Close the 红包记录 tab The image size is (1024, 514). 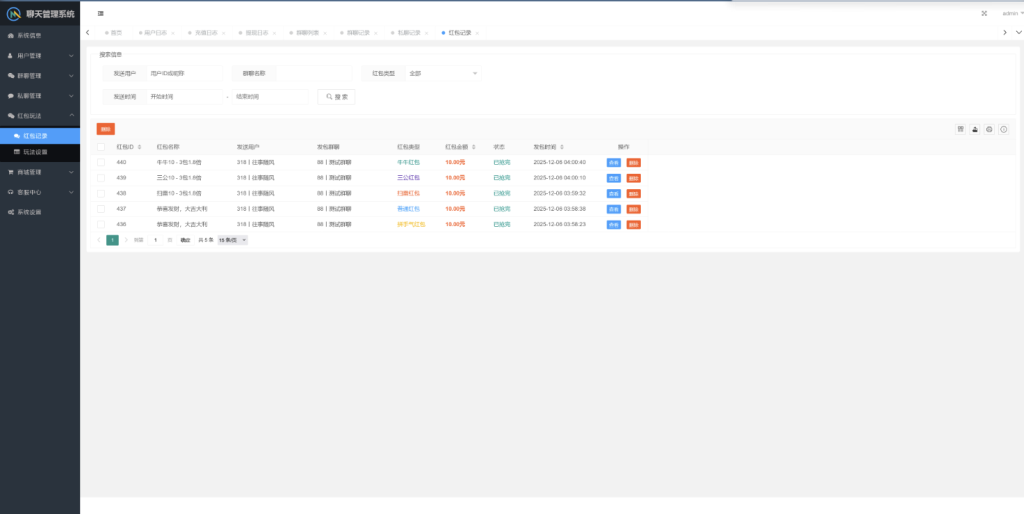click(x=476, y=33)
